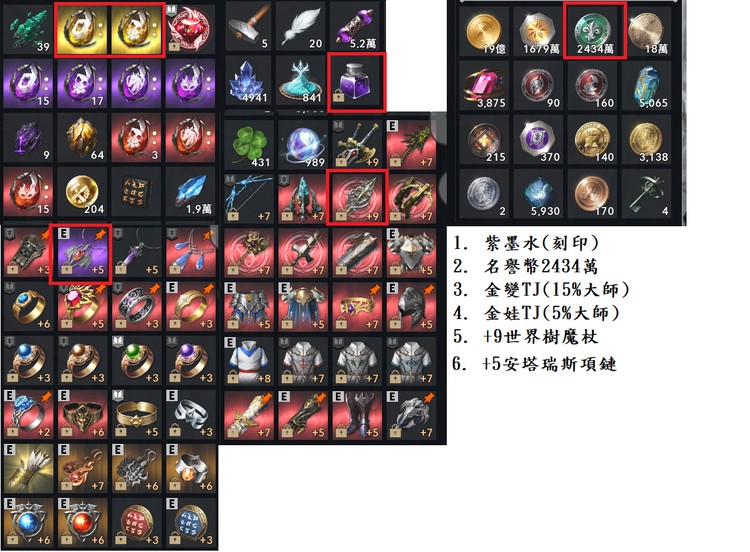
Task: Choose the +6 blue sapphire gold ring
Action: coord(28,307)
